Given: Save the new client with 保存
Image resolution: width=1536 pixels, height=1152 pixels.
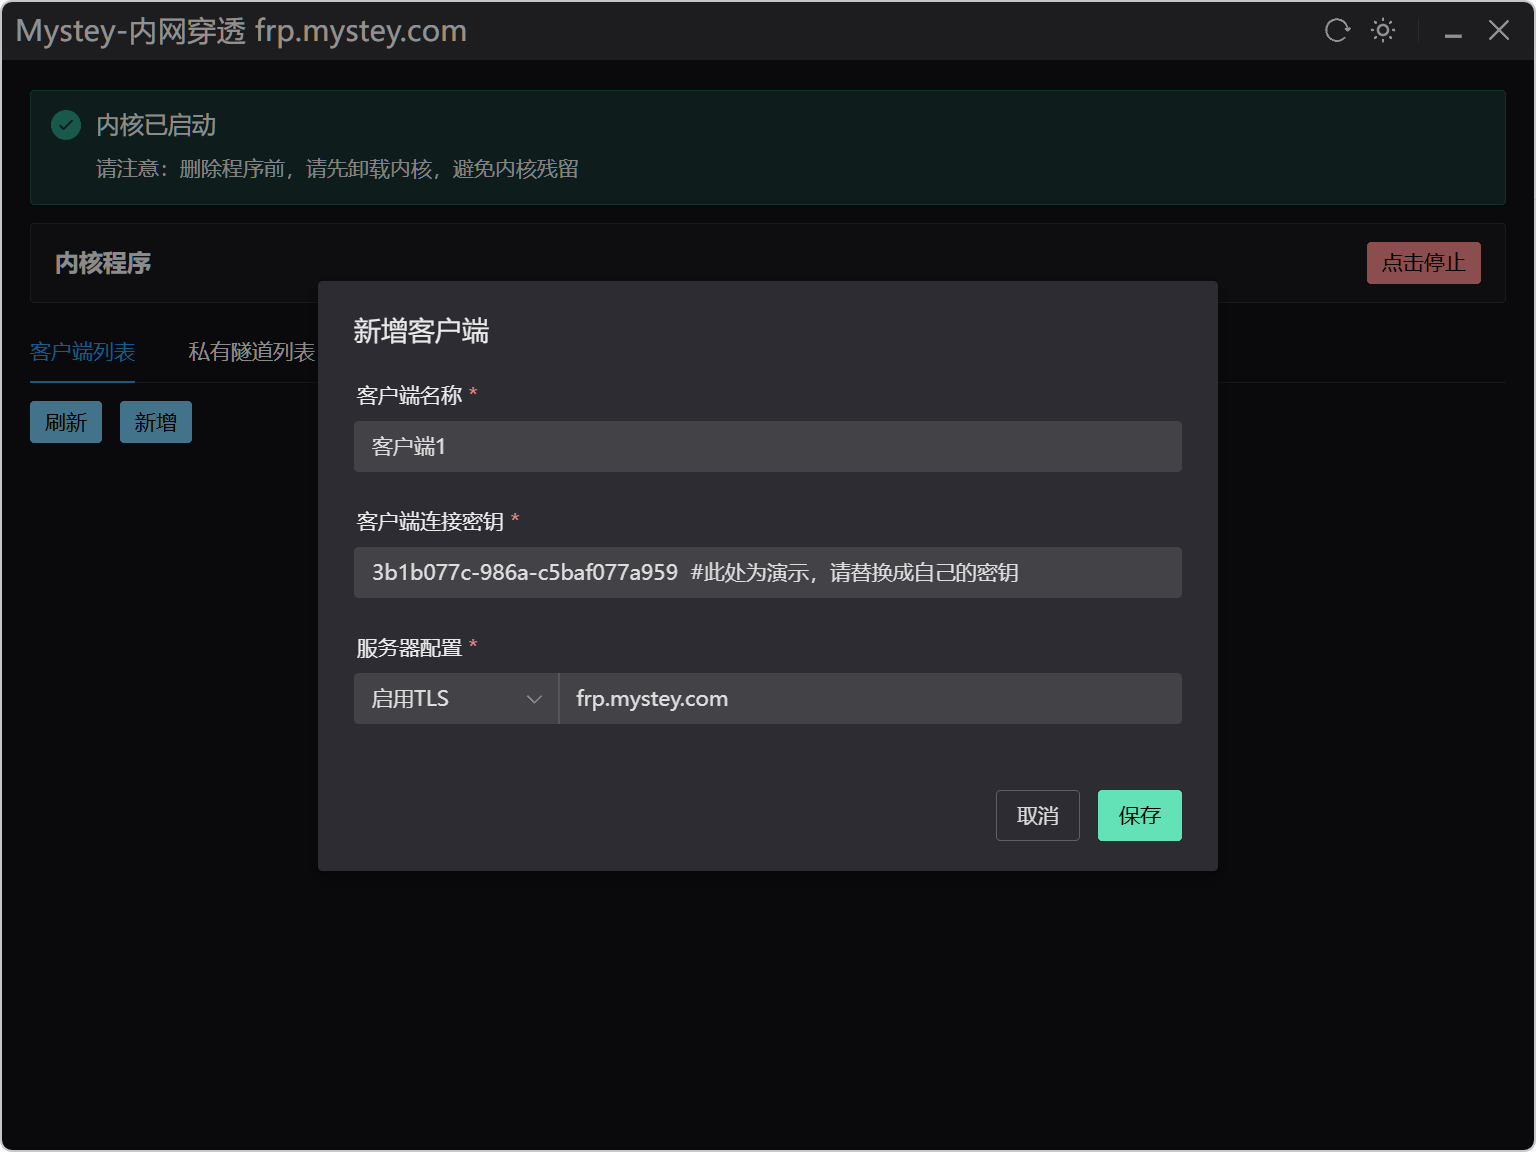Looking at the screenshot, I should pos(1139,816).
